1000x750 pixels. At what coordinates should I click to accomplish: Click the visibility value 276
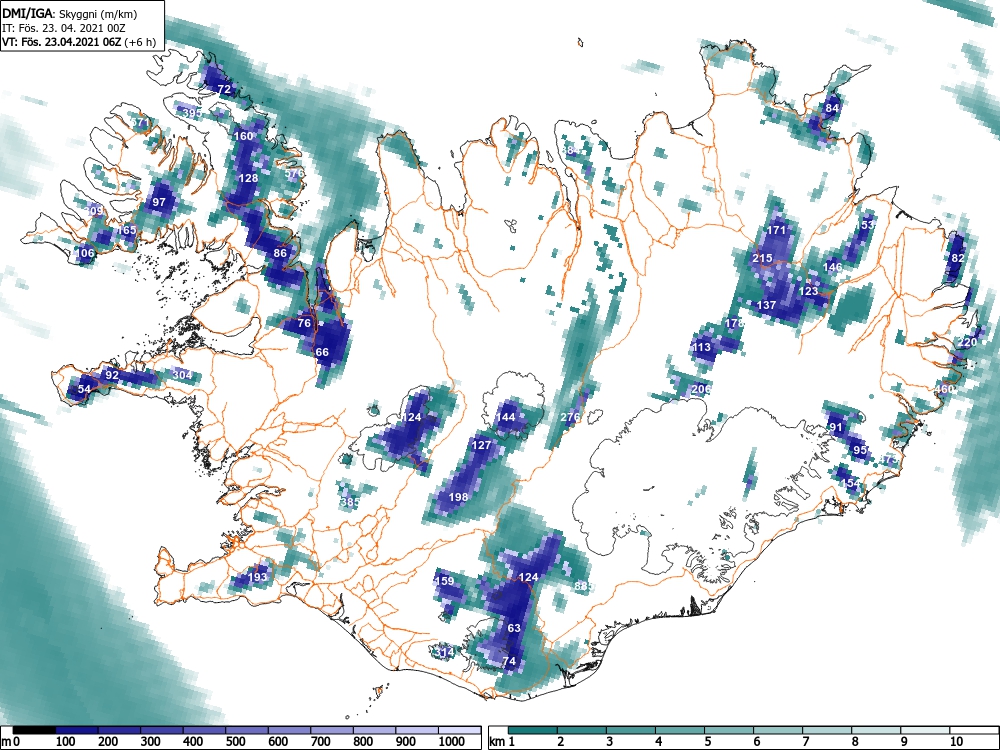pyautogui.click(x=570, y=417)
